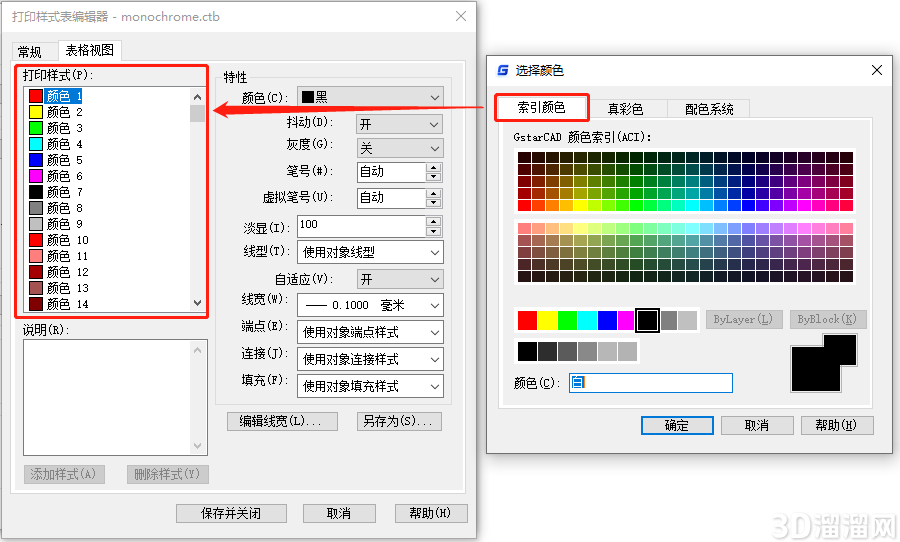Screen dimensions: 900x542
Task: Increase the 笔号(#) spinner value
Action: (434, 167)
